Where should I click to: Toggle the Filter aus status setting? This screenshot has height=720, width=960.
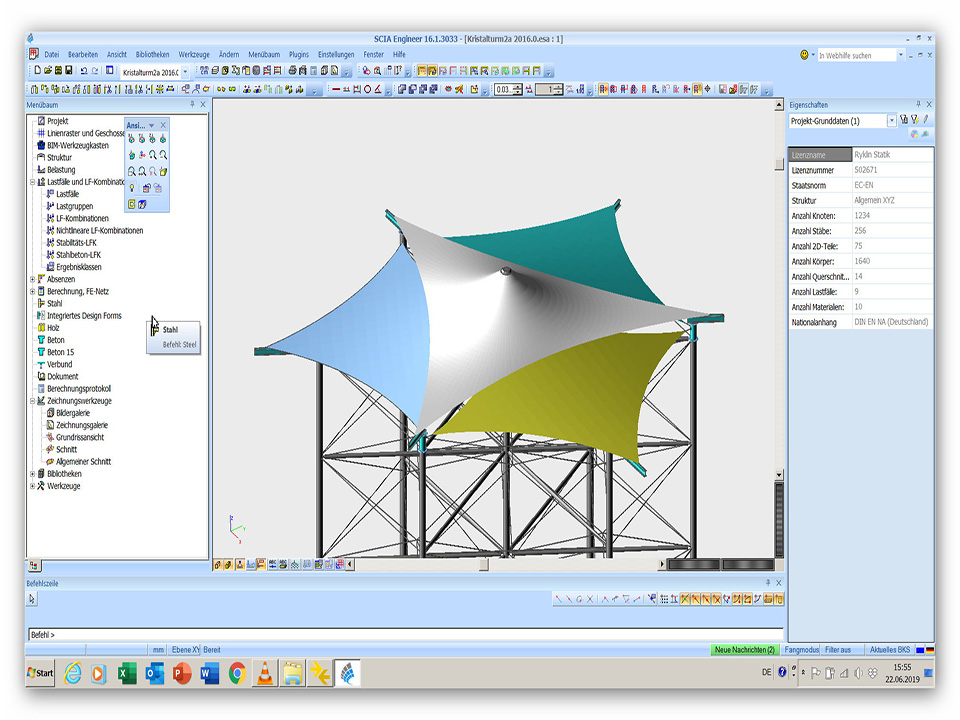coord(838,650)
